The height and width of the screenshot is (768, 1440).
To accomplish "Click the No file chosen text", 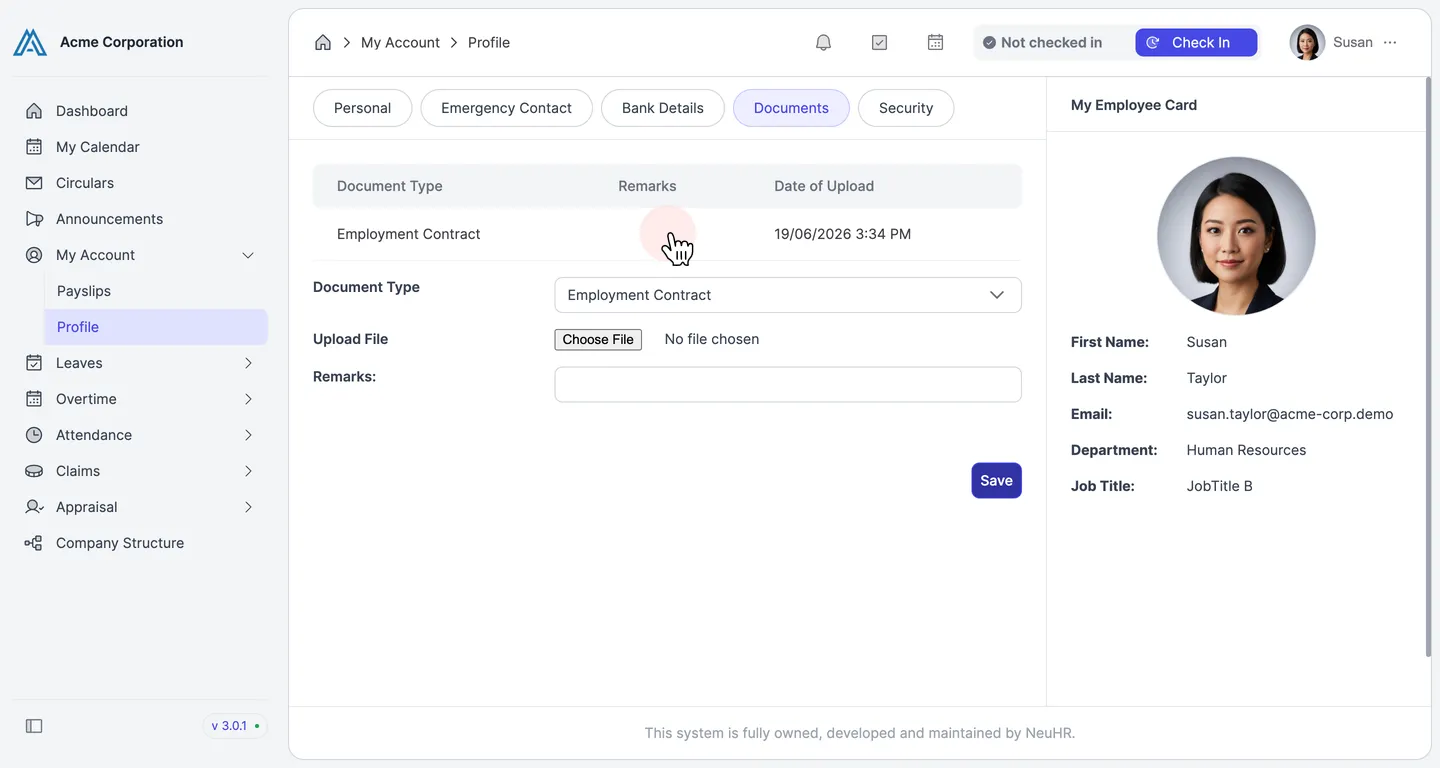I will click(712, 339).
